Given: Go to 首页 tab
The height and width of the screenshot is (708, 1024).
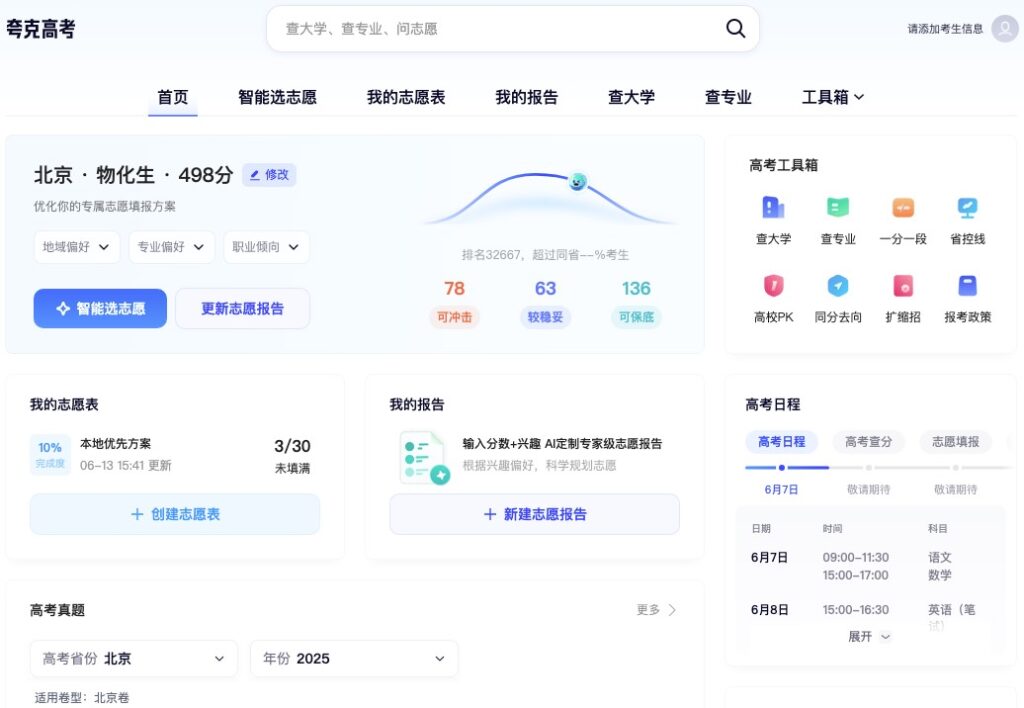Looking at the screenshot, I should tap(172, 97).
